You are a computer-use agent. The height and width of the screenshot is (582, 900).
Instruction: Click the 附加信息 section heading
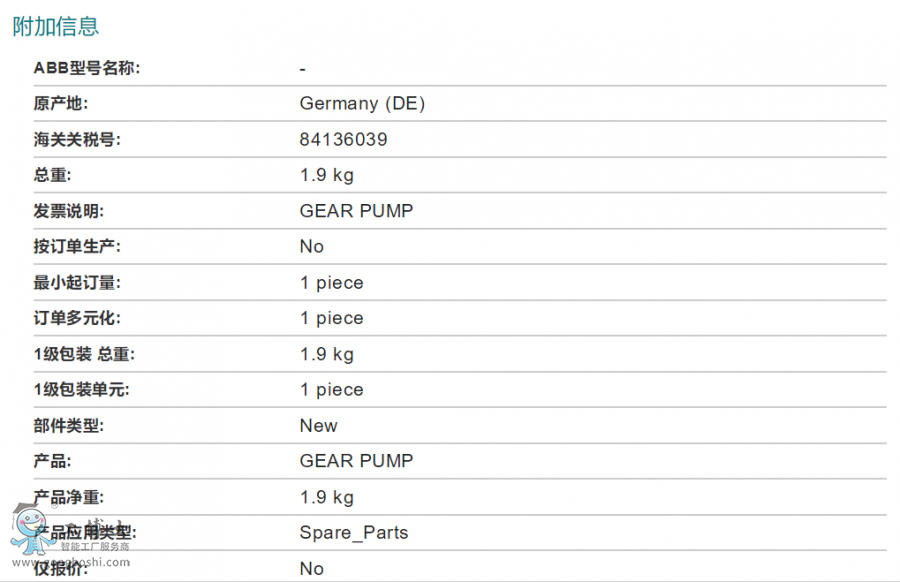click(x=56, y=27)
